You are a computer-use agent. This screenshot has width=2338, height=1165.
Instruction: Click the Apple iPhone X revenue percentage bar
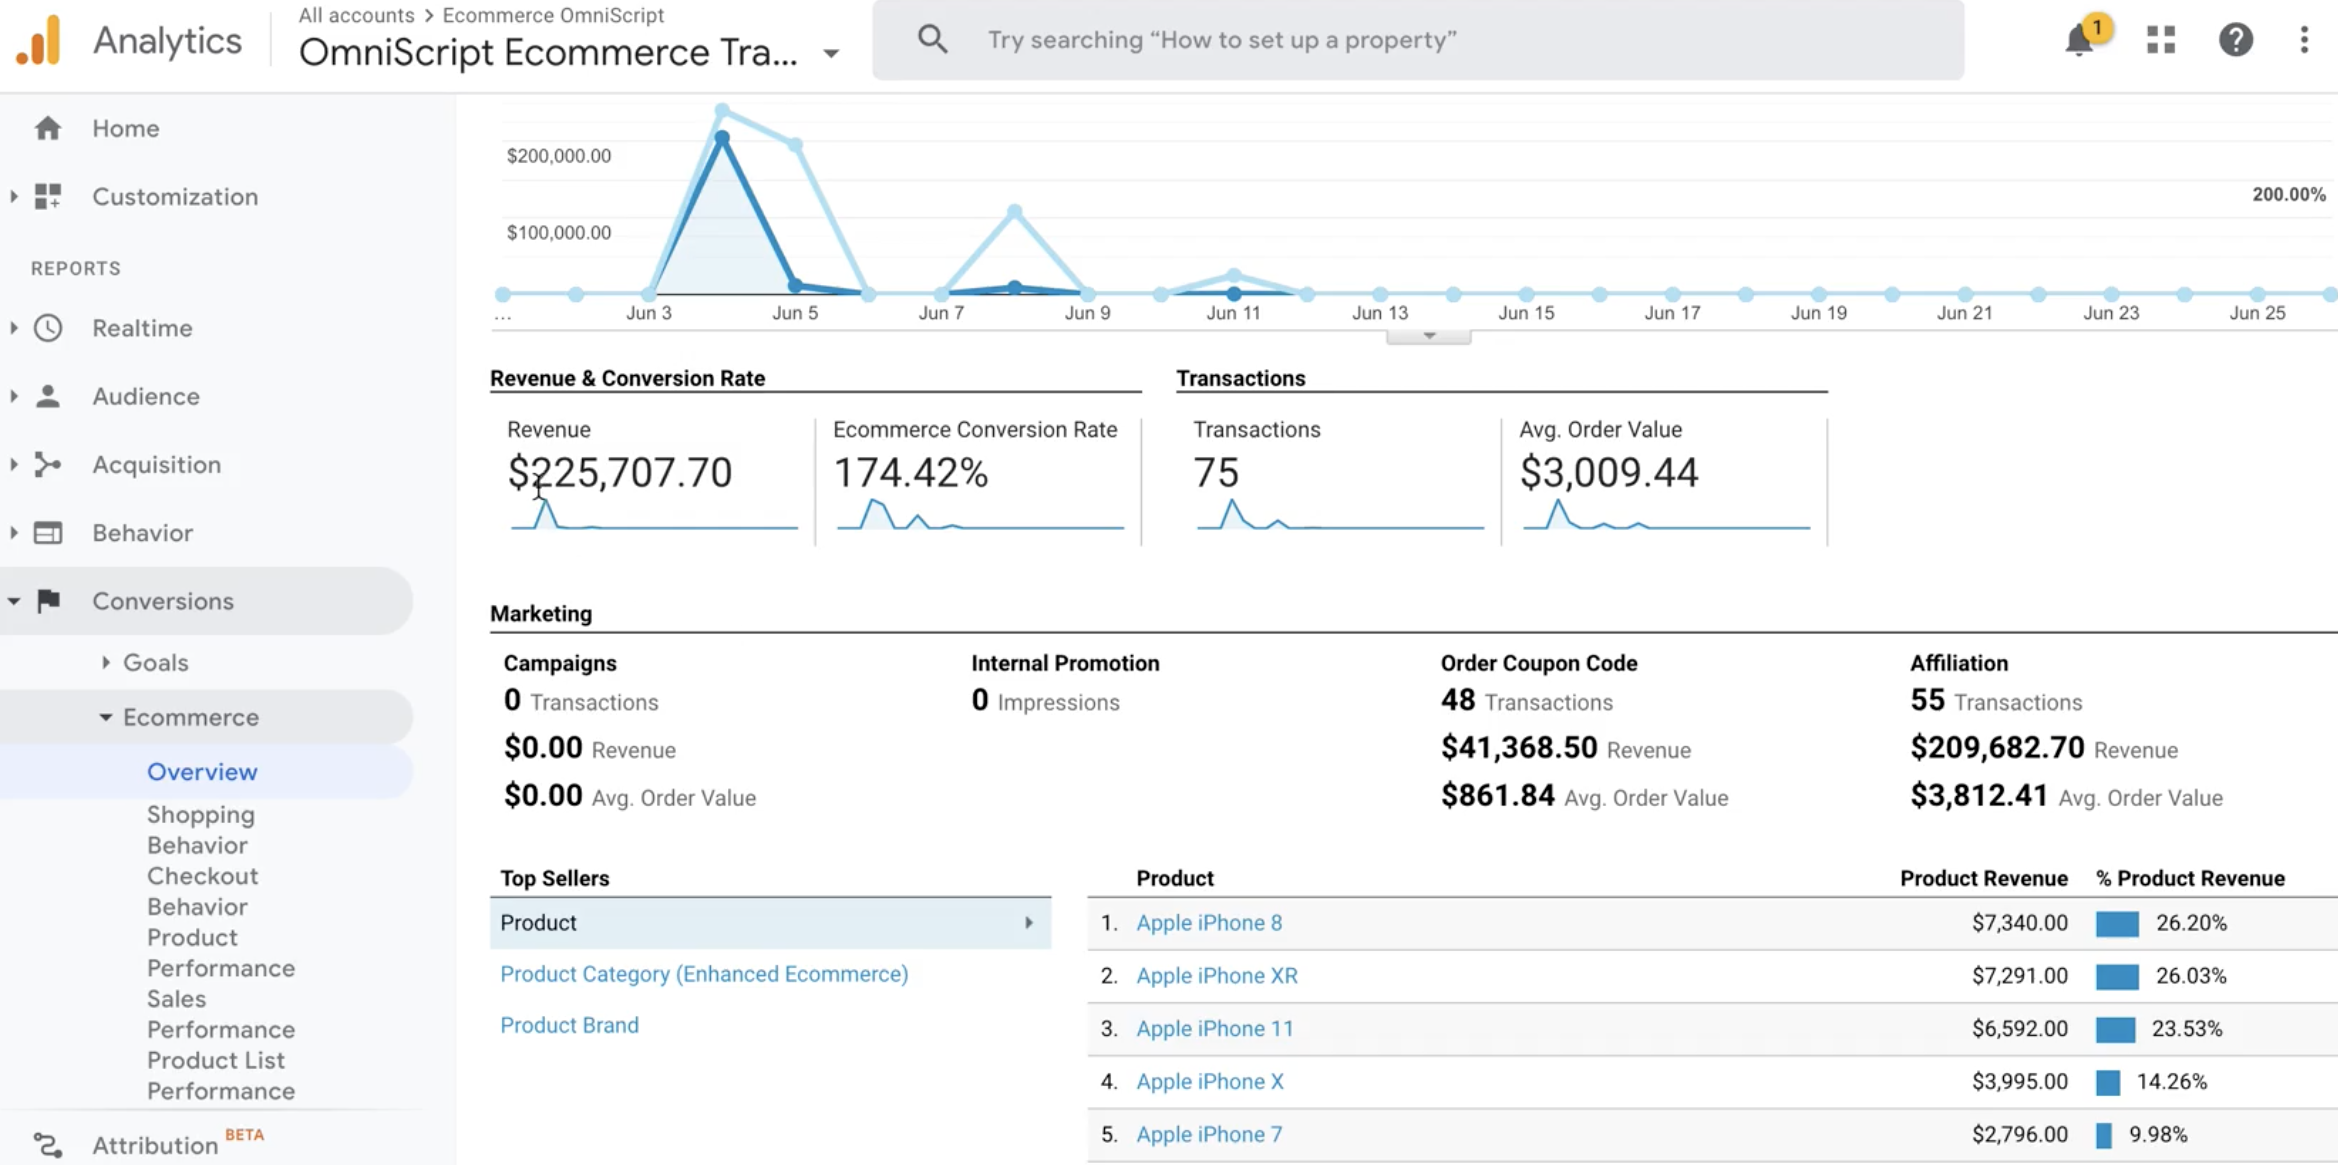tap(2108, 1082)
